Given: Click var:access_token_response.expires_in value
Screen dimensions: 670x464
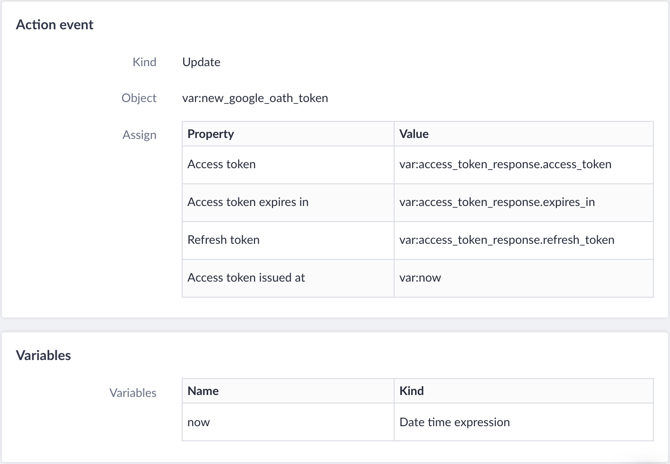Looking at the screenshot, I should pyautogui.click(x=497, y=202).
